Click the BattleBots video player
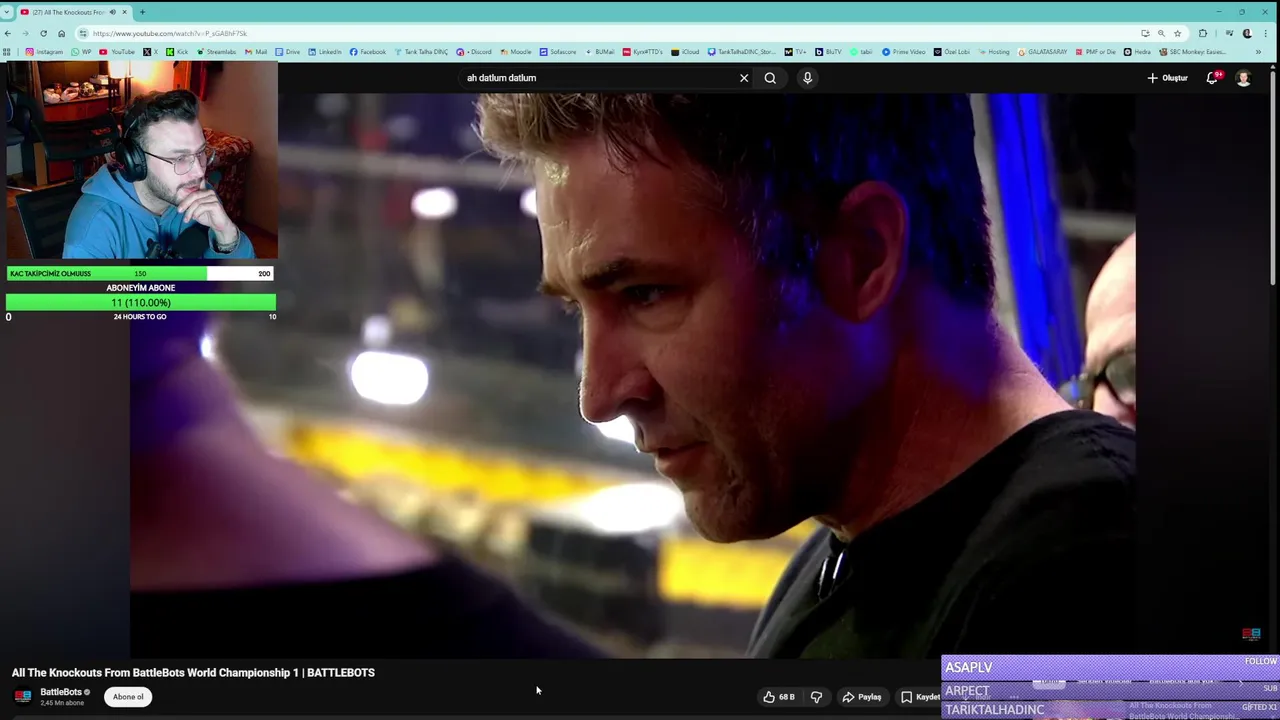1280x720 pixels. coord(632,376)
